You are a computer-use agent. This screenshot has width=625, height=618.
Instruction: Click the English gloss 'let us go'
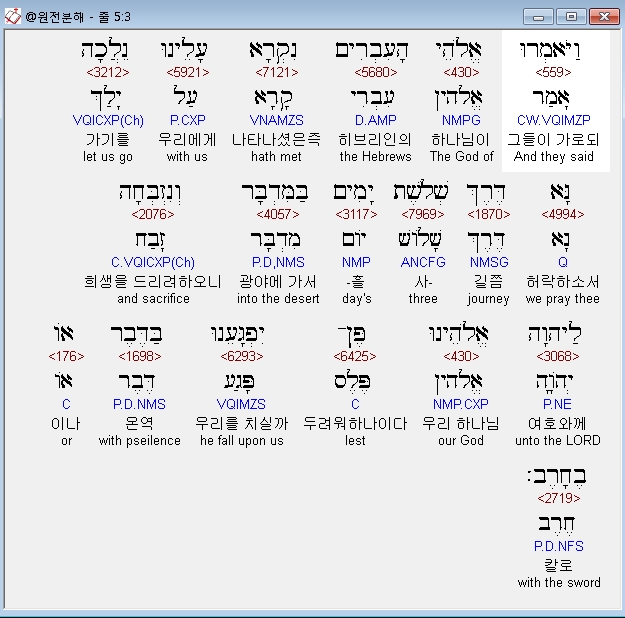[x=108, y=157]
